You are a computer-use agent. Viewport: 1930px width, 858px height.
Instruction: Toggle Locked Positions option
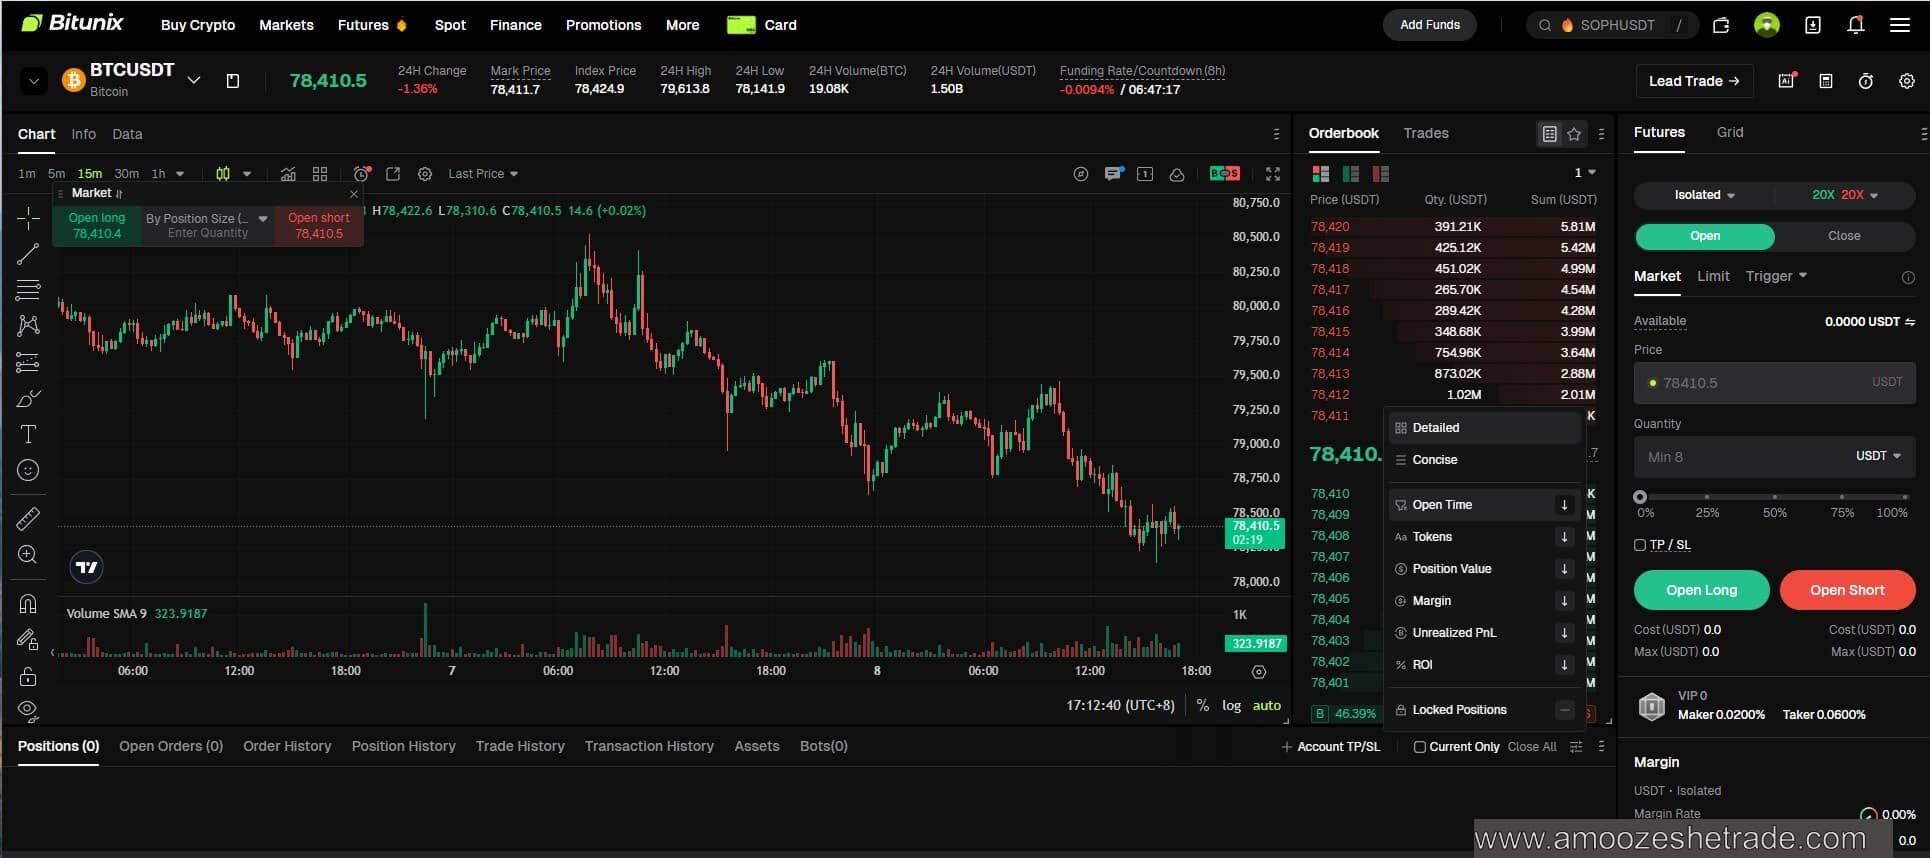(x=1565, y=710)
